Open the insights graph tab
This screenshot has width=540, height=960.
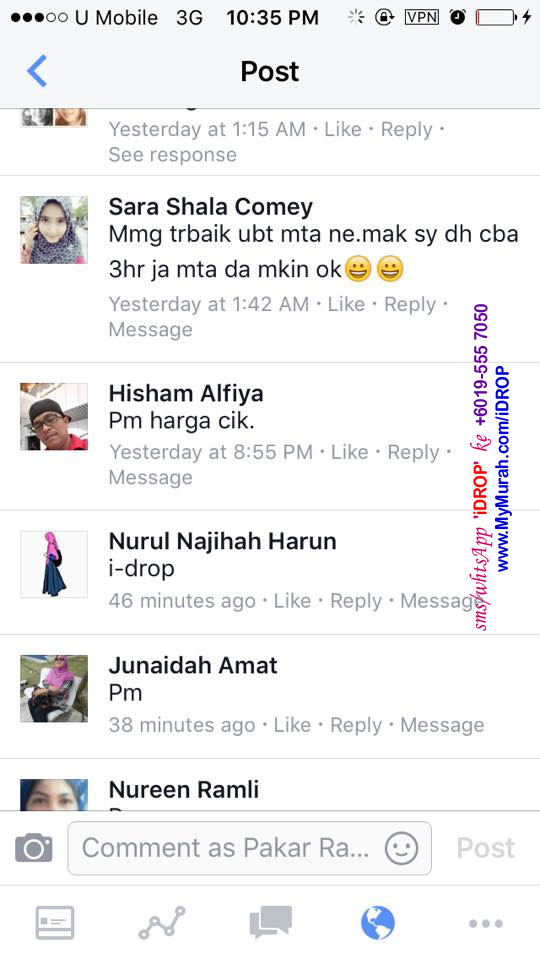click(162, 923)
